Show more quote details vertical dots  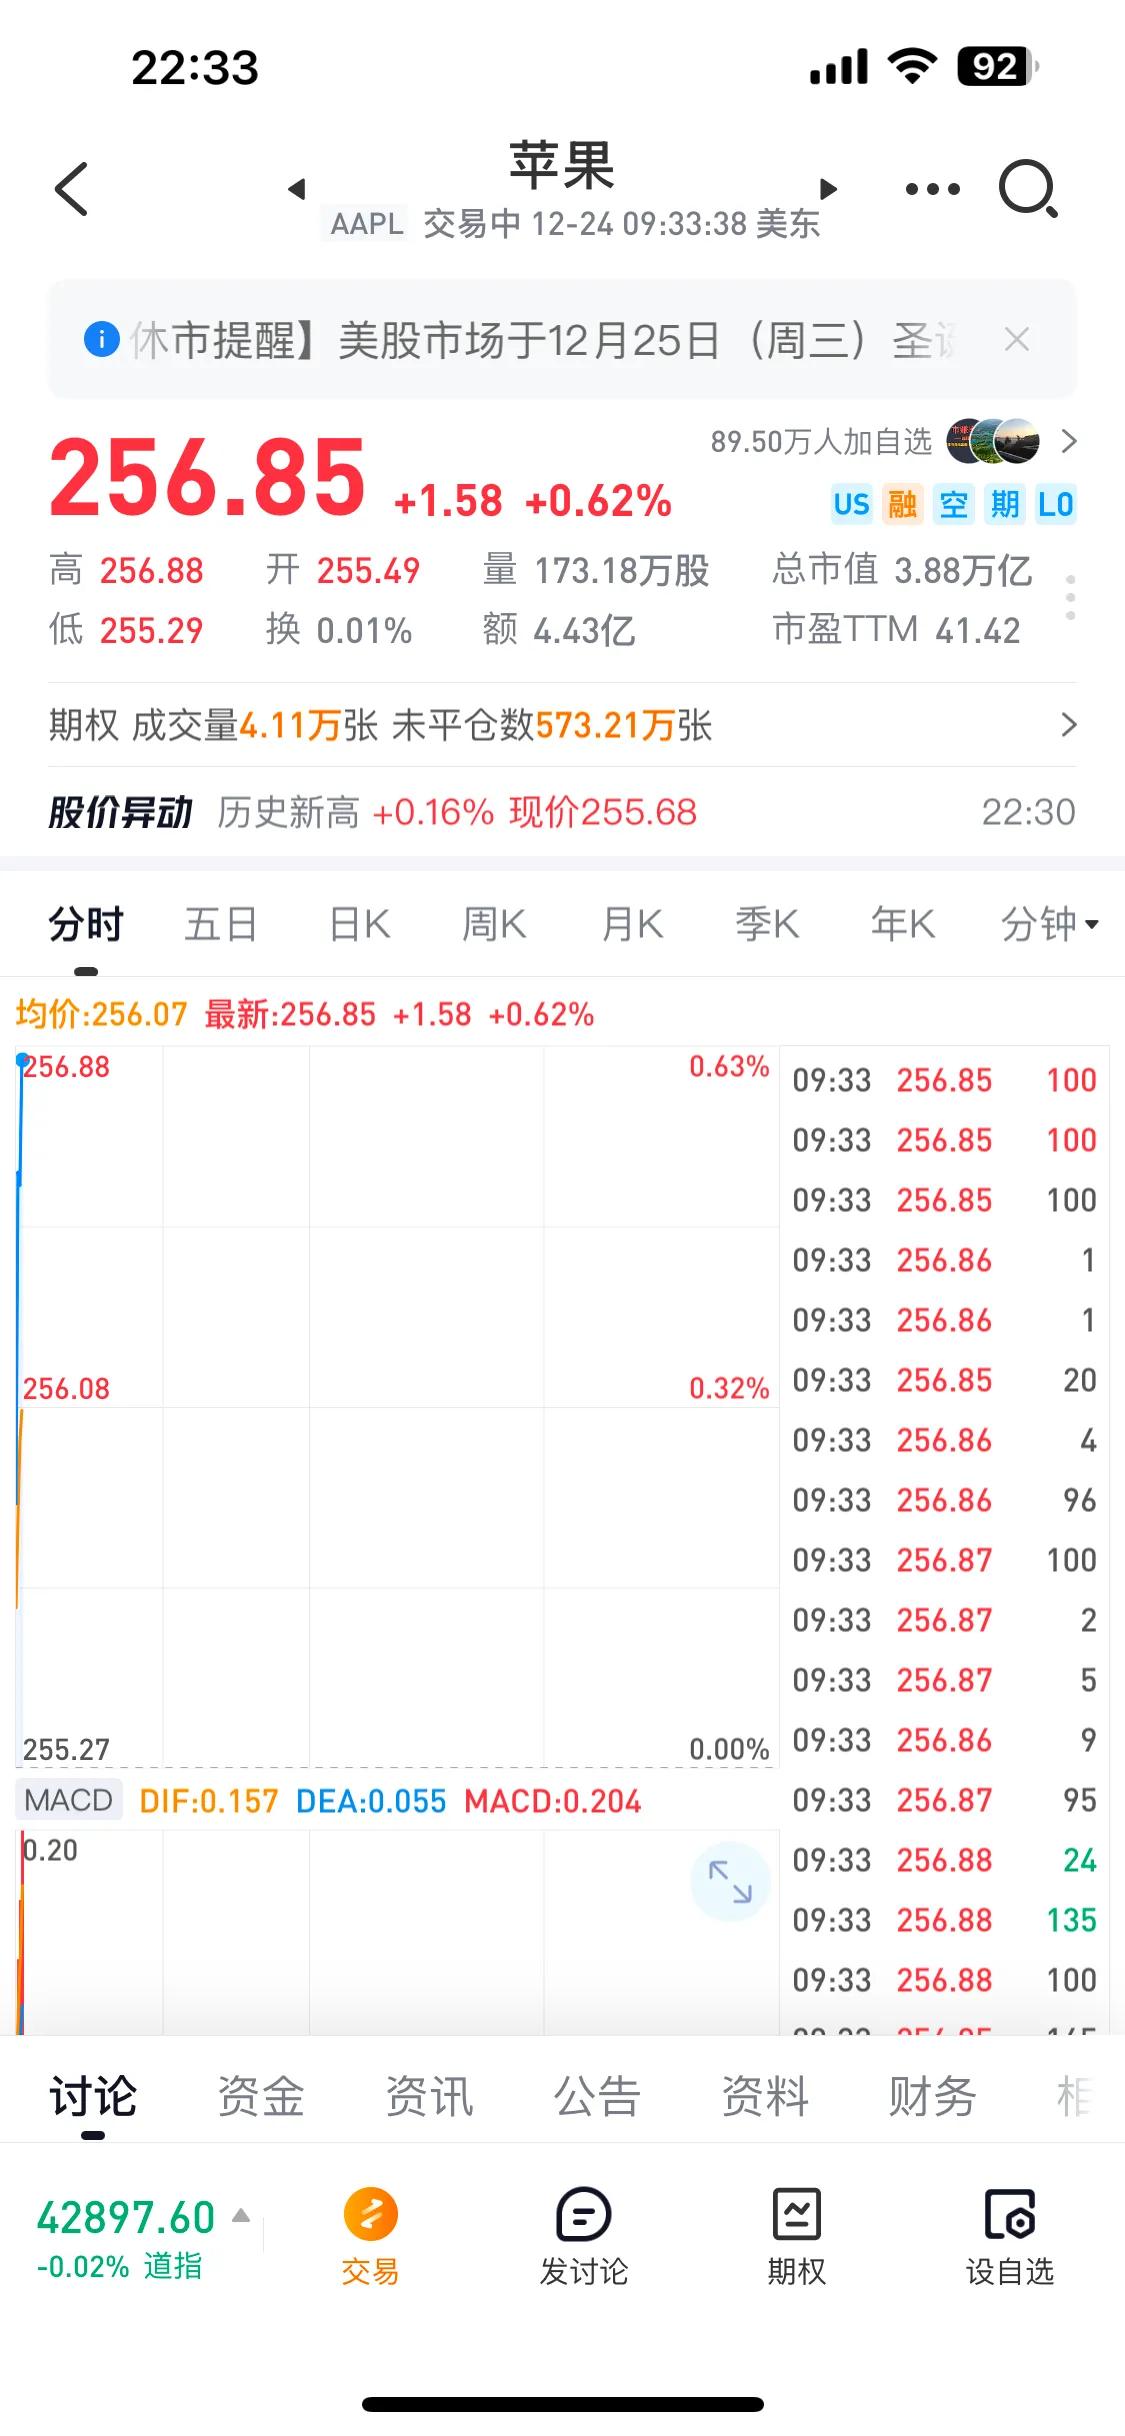pos(1070,598)
